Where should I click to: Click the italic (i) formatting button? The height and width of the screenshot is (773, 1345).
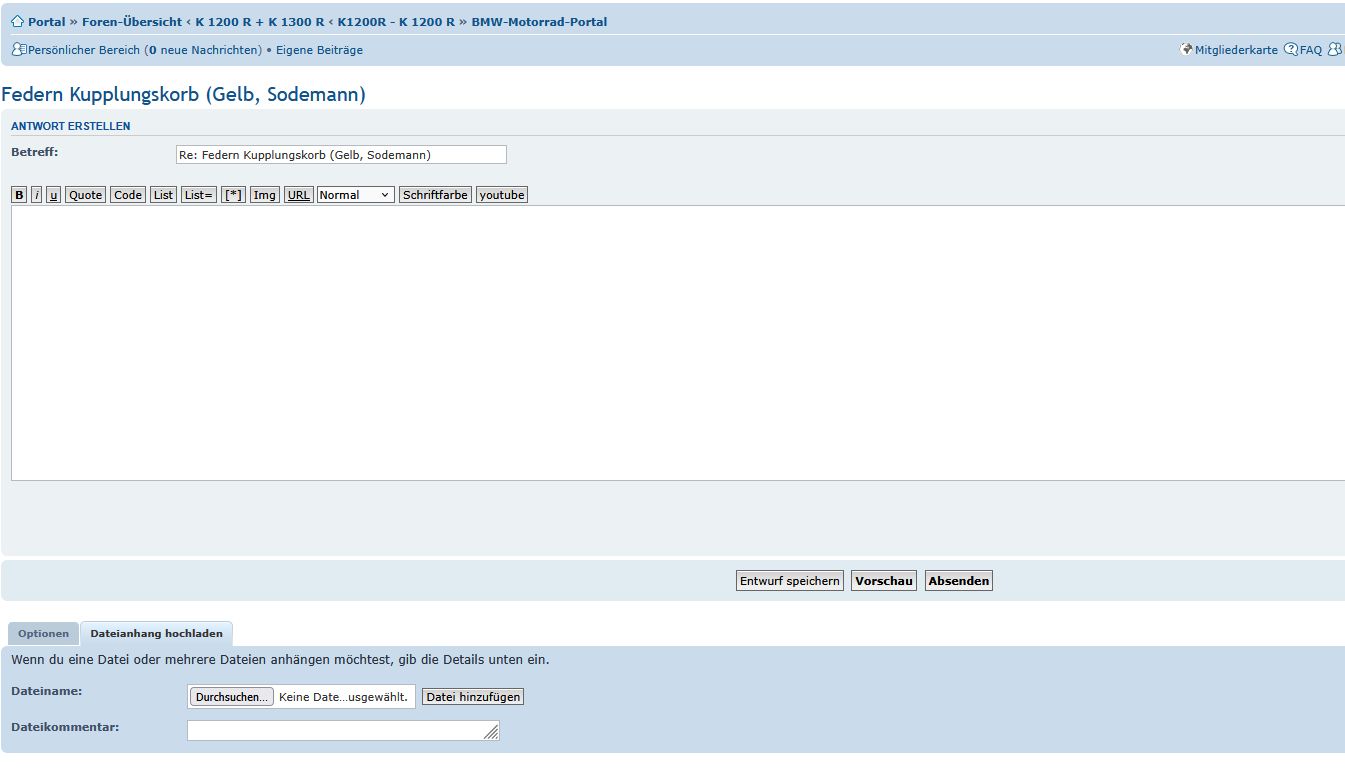pos(37,195)
